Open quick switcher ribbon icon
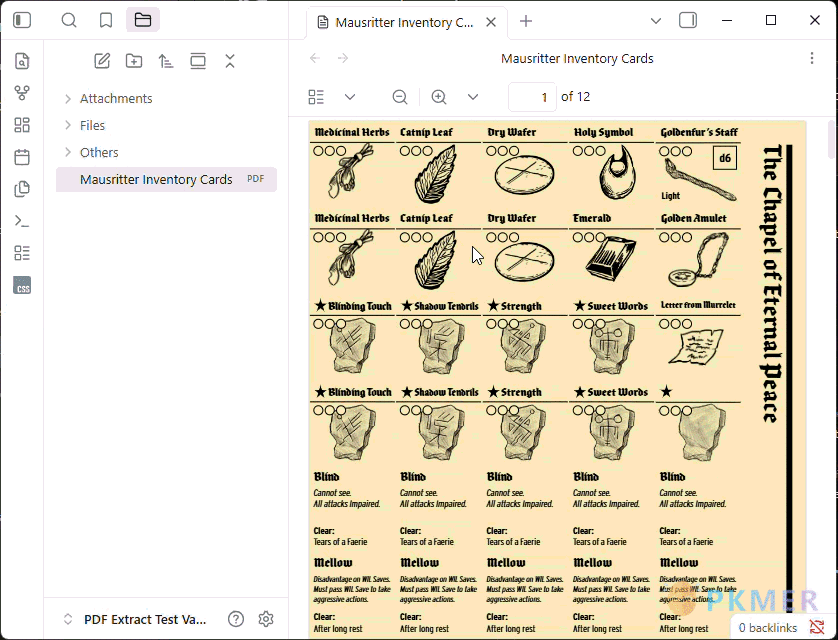 (x=22, y=61)
